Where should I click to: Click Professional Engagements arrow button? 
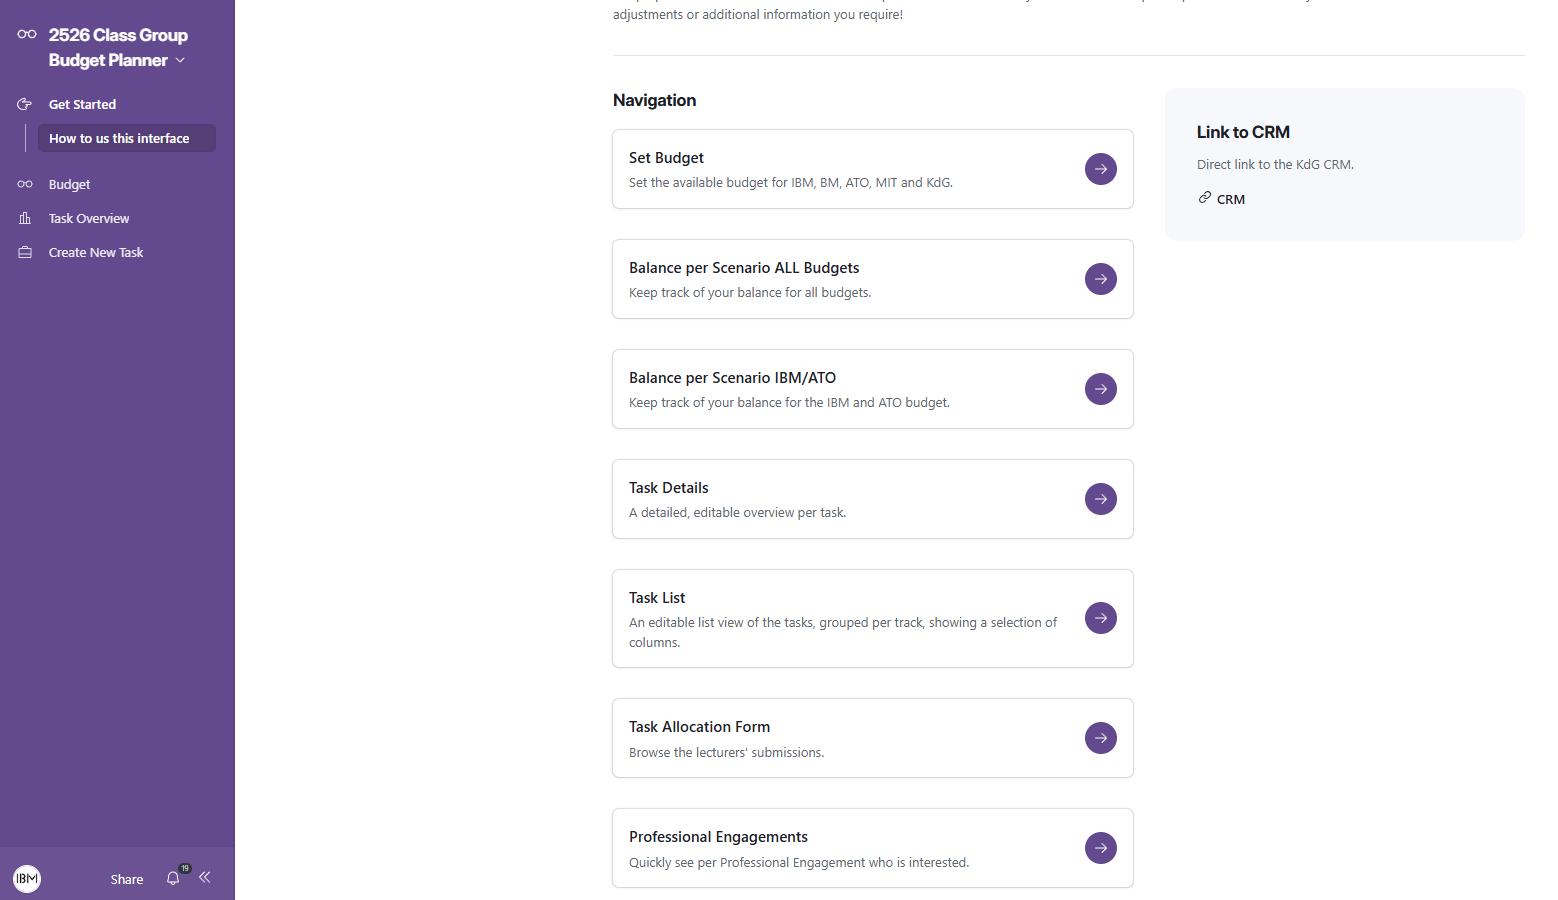pos(1100,848)
